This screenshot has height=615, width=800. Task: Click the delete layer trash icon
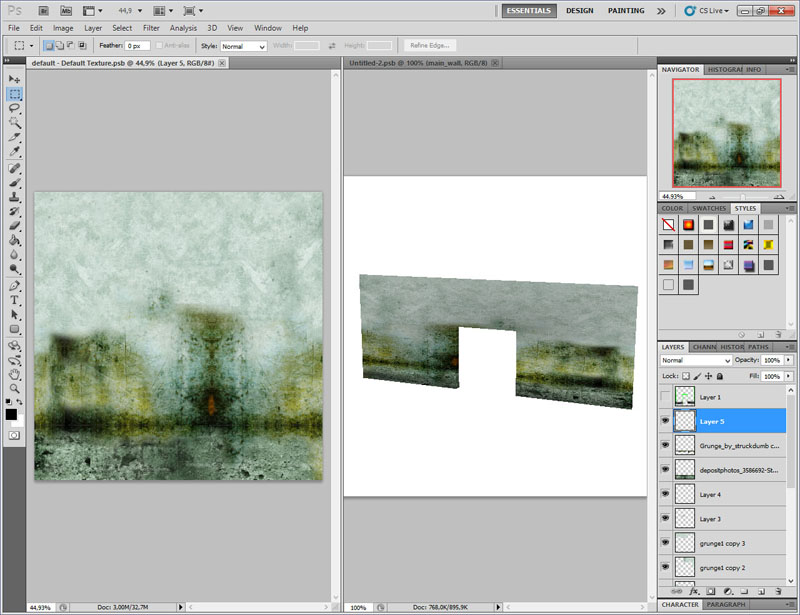(x=778, y=592)
